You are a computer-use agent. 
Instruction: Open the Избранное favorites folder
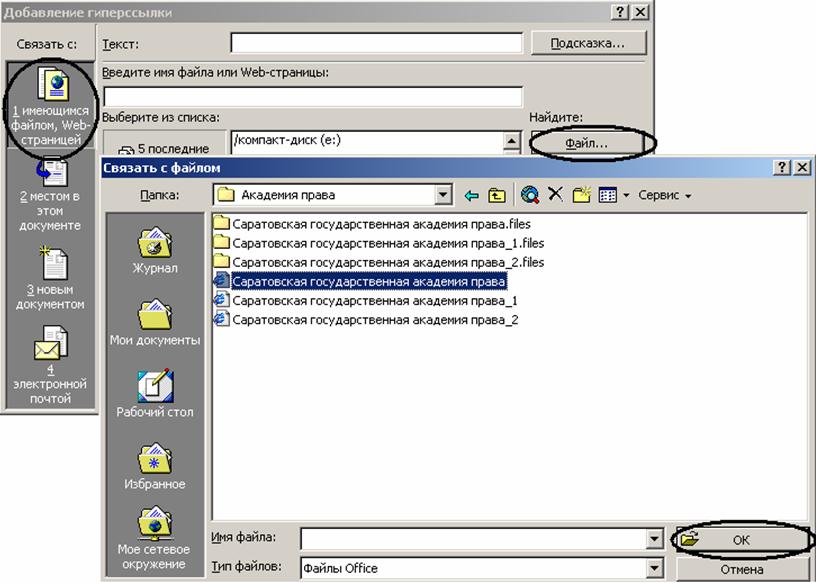coord(155,465)
